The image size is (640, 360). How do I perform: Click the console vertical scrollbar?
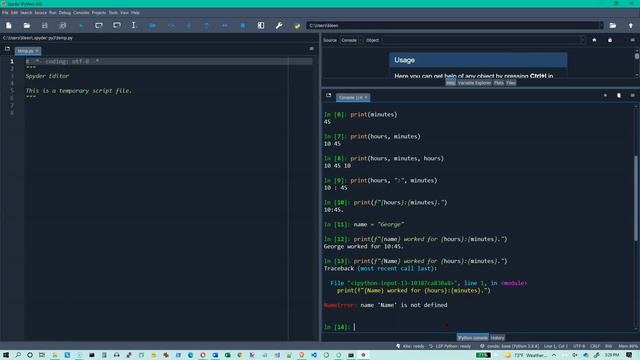tap(636, 198)
